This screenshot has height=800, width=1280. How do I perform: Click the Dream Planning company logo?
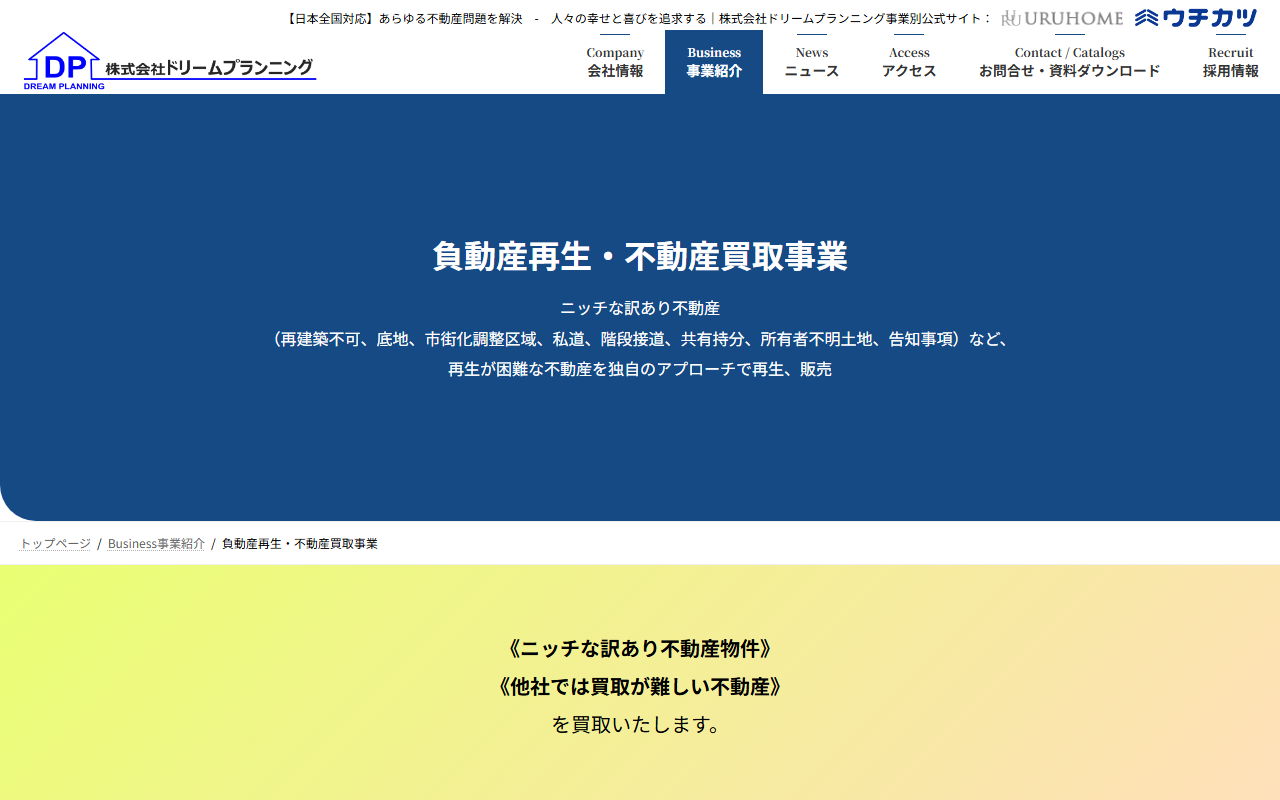pos(170,61)
